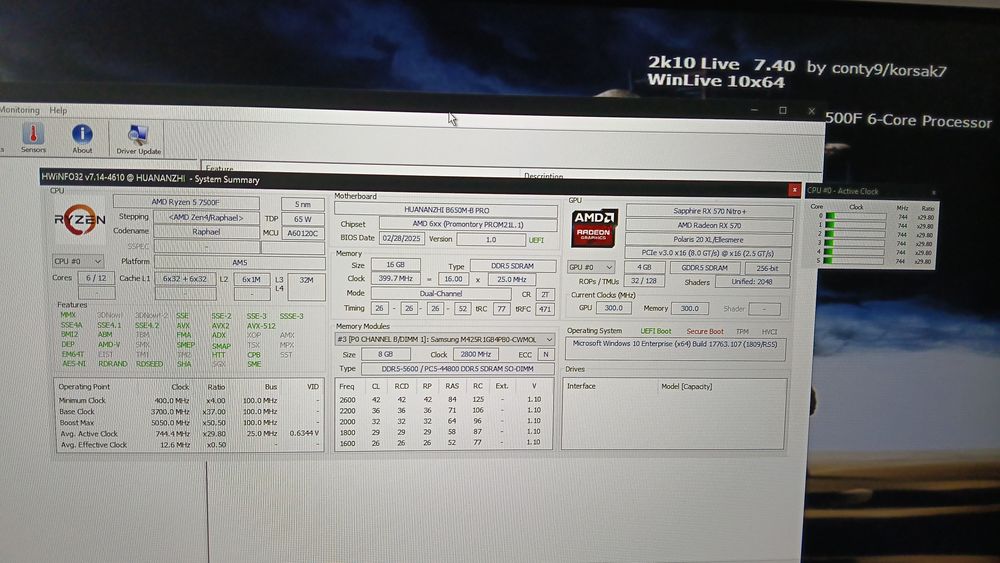Click the BIOS date 02/28/2025 field
The width and height of the screenshot is (1000, 563).
coord(402,238)
